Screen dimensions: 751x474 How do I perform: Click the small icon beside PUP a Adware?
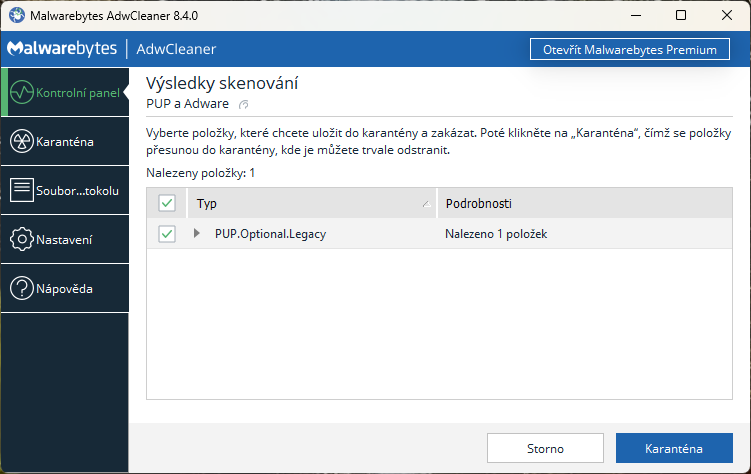coord(243,104)
